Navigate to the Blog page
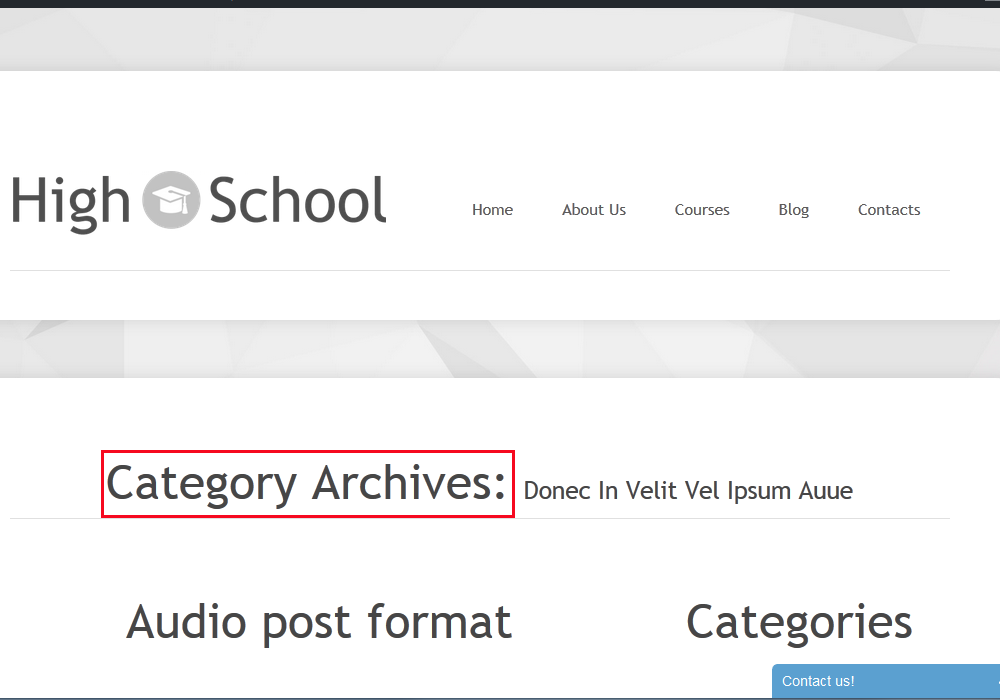Screen dimensions: 1000x700 click(x=794, y=210)
